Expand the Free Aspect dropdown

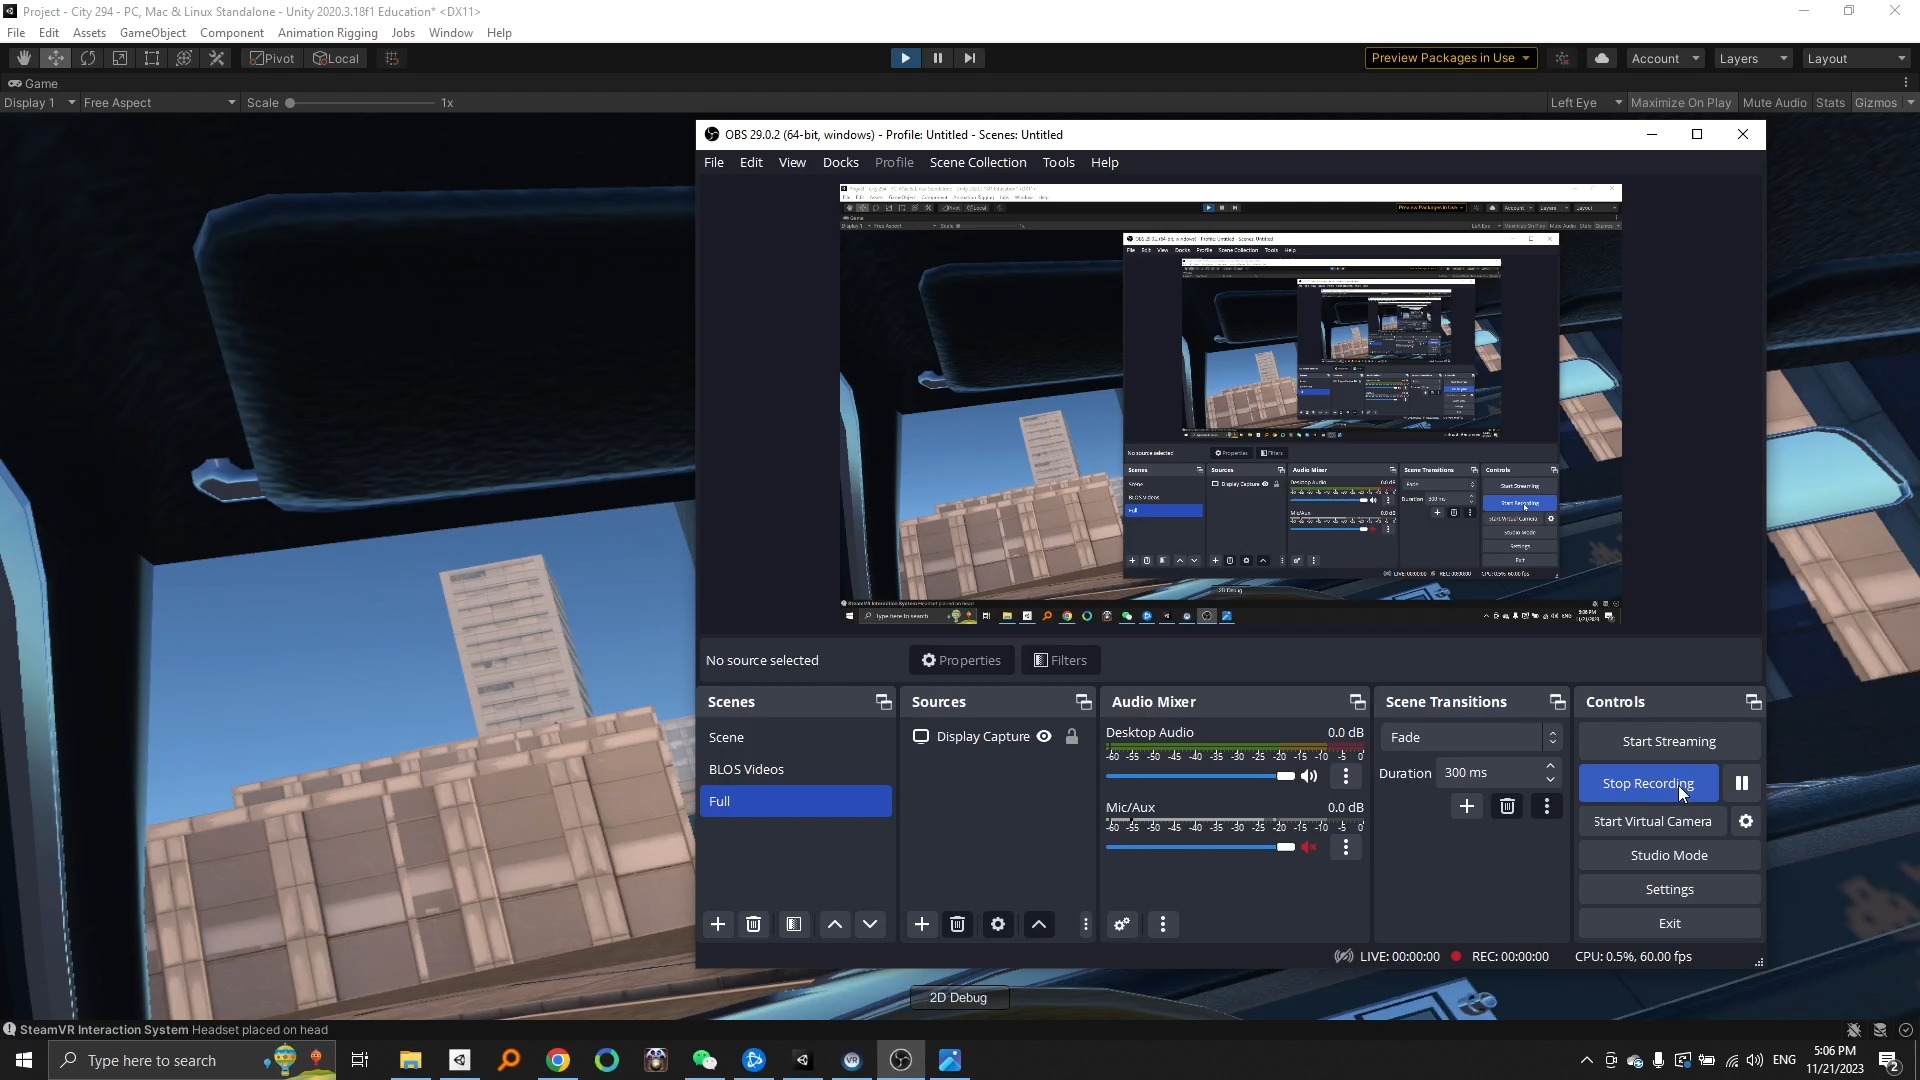click(x=160, y=102)
